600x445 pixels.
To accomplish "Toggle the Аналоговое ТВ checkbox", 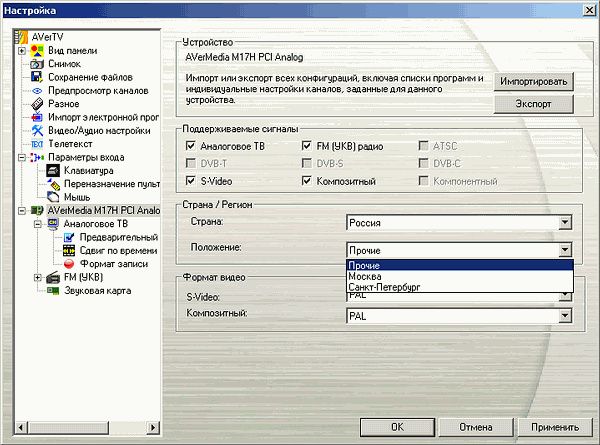I will [192, 145].
